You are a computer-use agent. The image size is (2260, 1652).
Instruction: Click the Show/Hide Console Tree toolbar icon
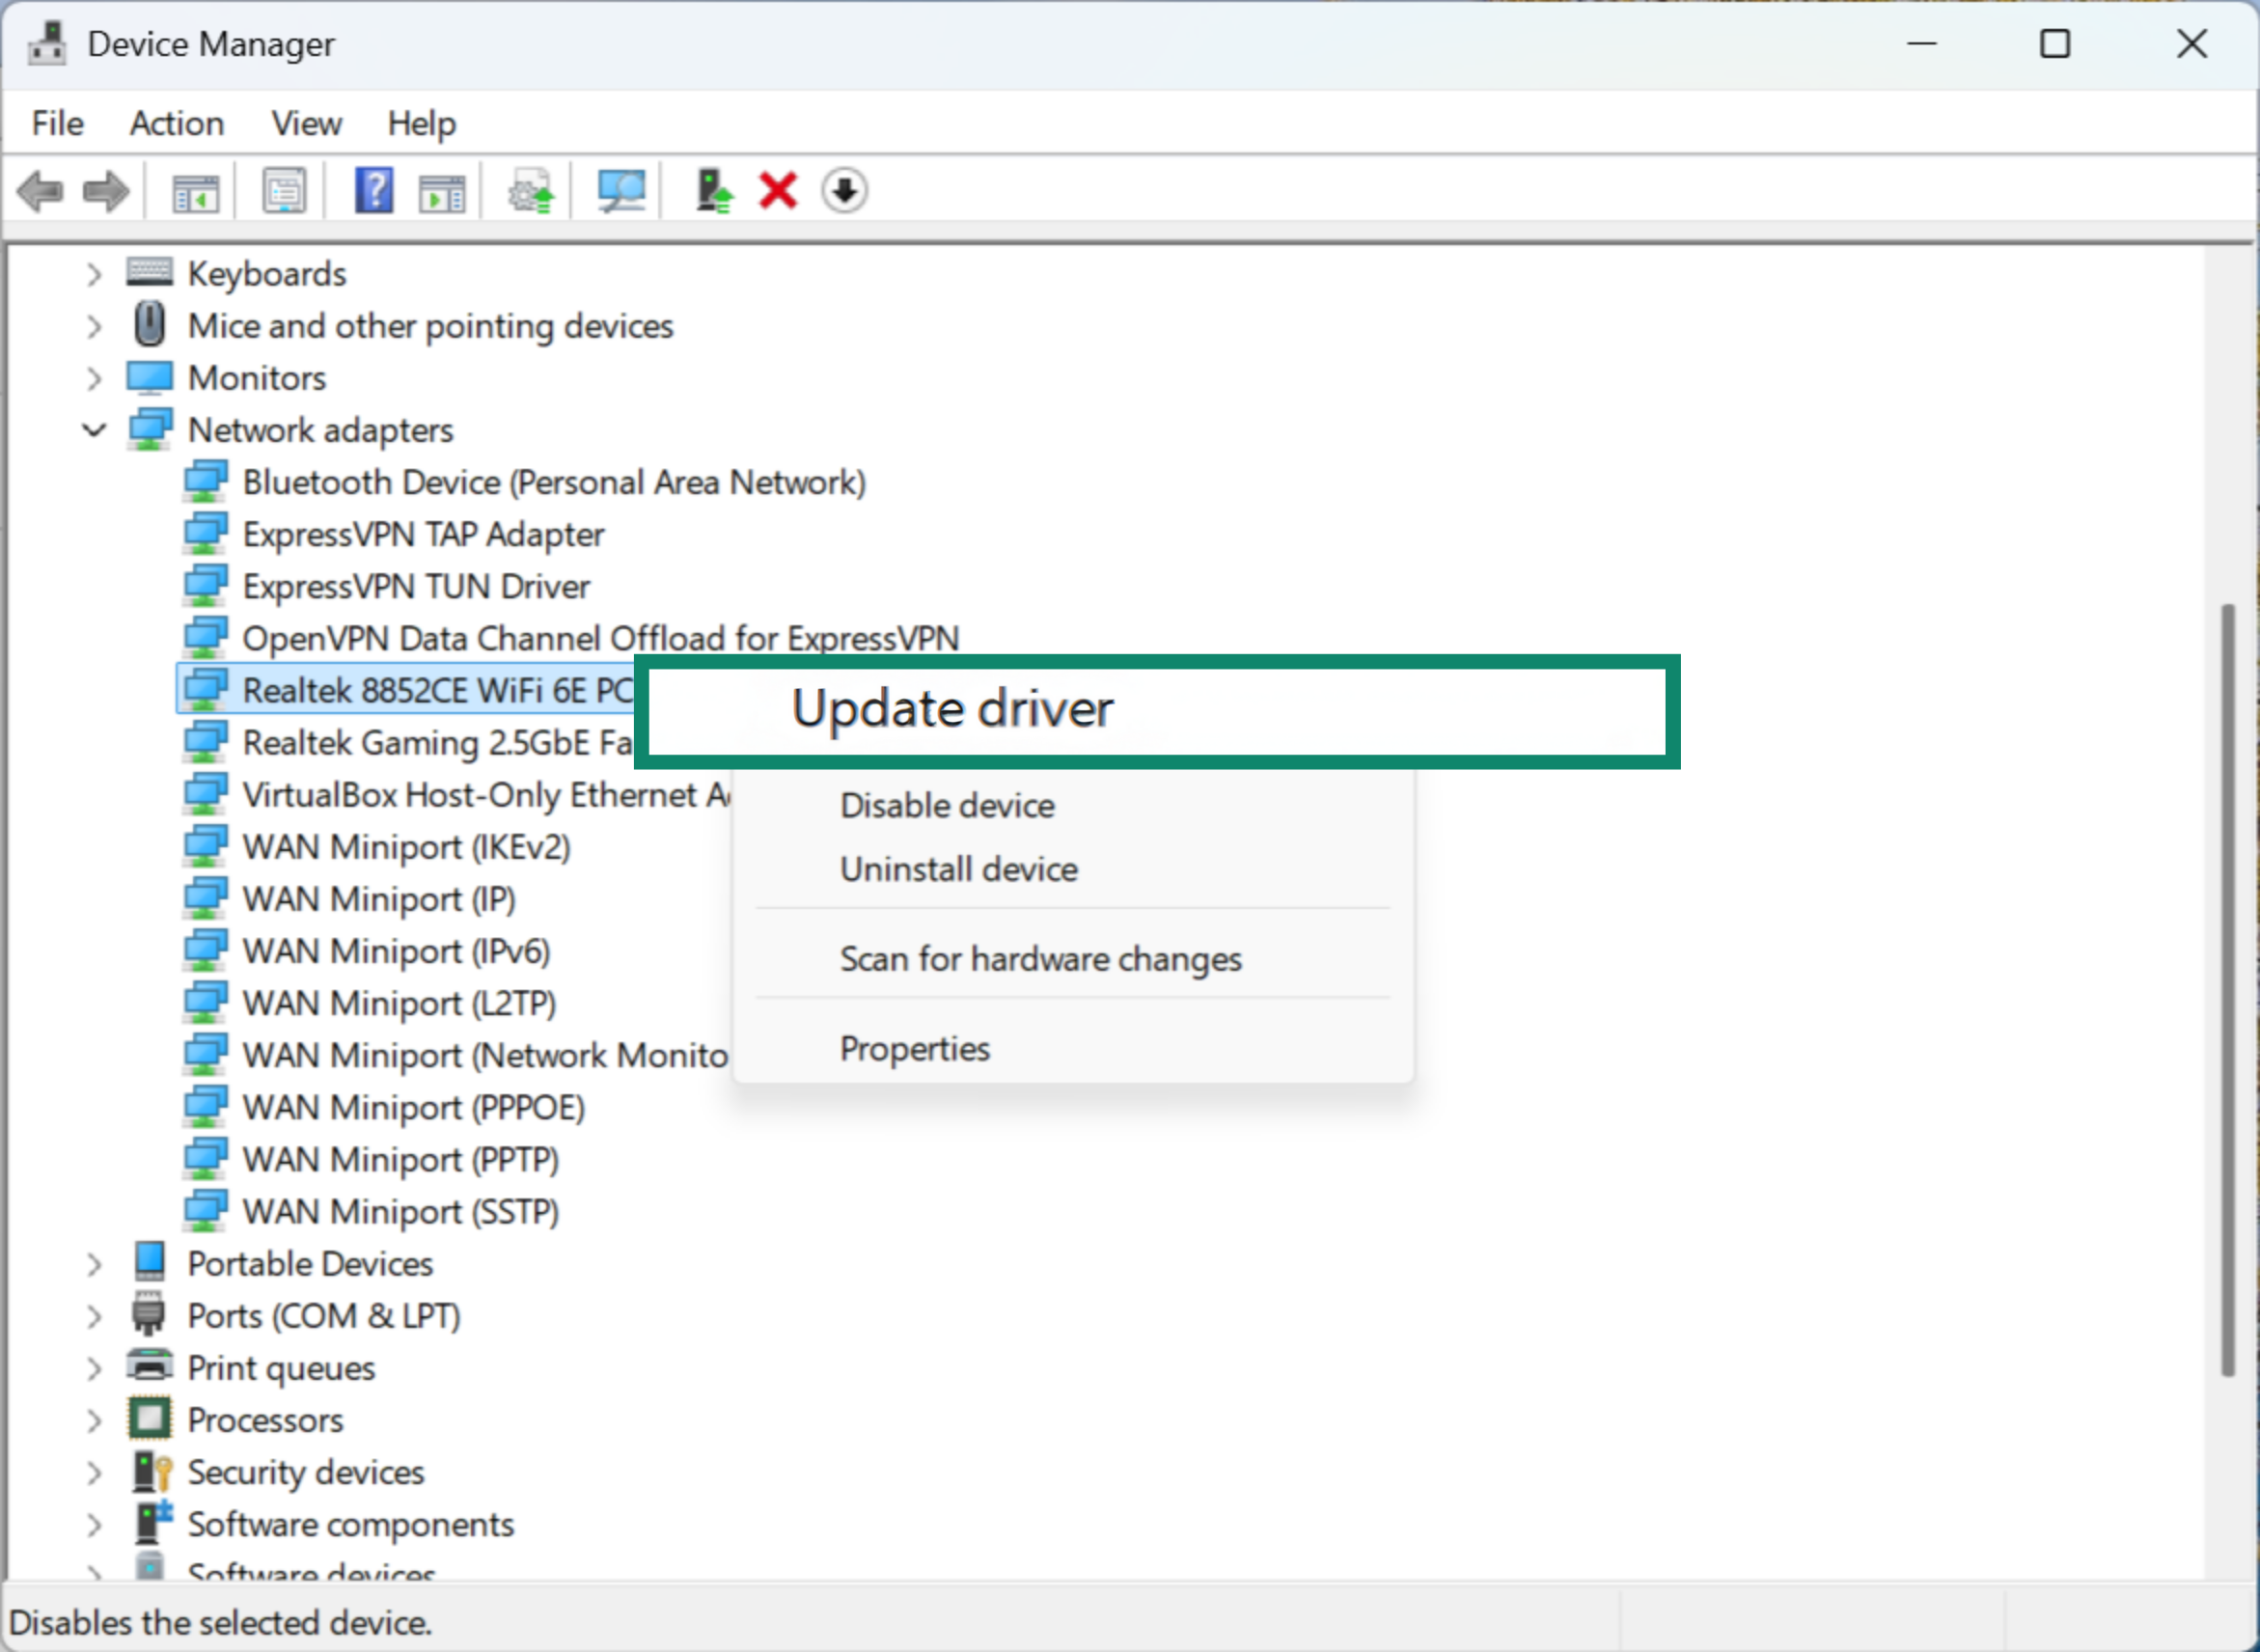click(x=196, y=190)
